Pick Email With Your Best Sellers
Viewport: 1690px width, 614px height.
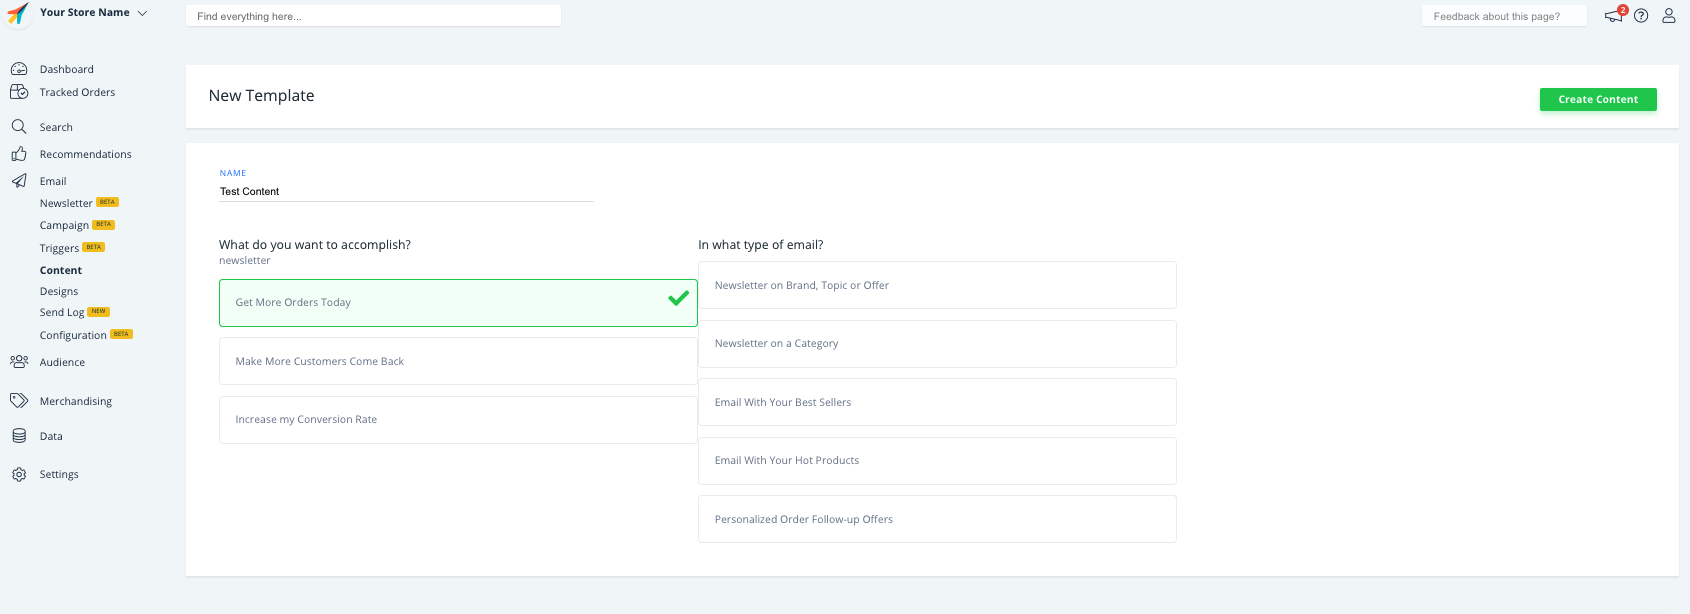pyautogui.click(x=937, y=402)
